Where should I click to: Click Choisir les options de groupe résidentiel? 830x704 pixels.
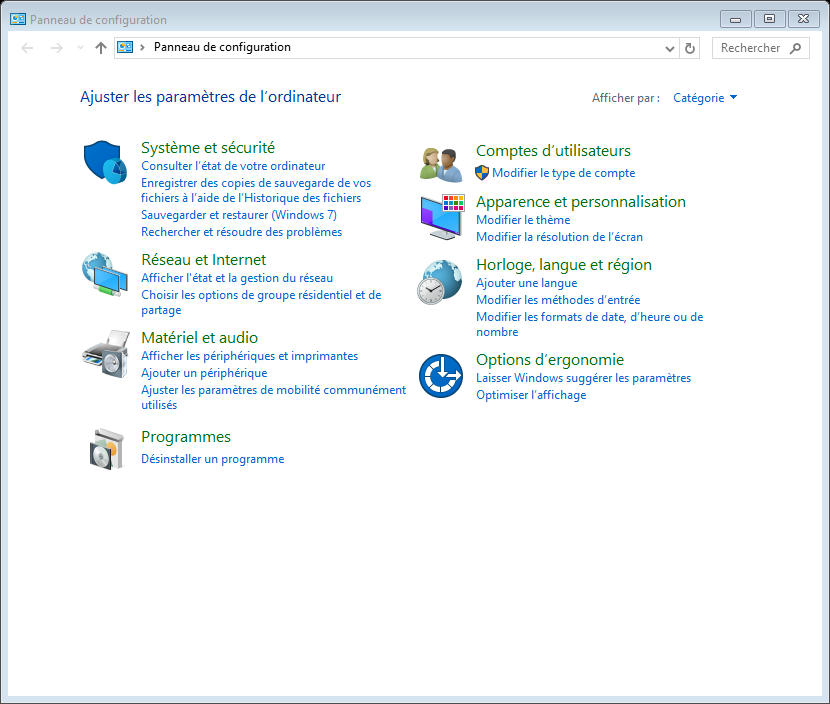coord(261,302)
